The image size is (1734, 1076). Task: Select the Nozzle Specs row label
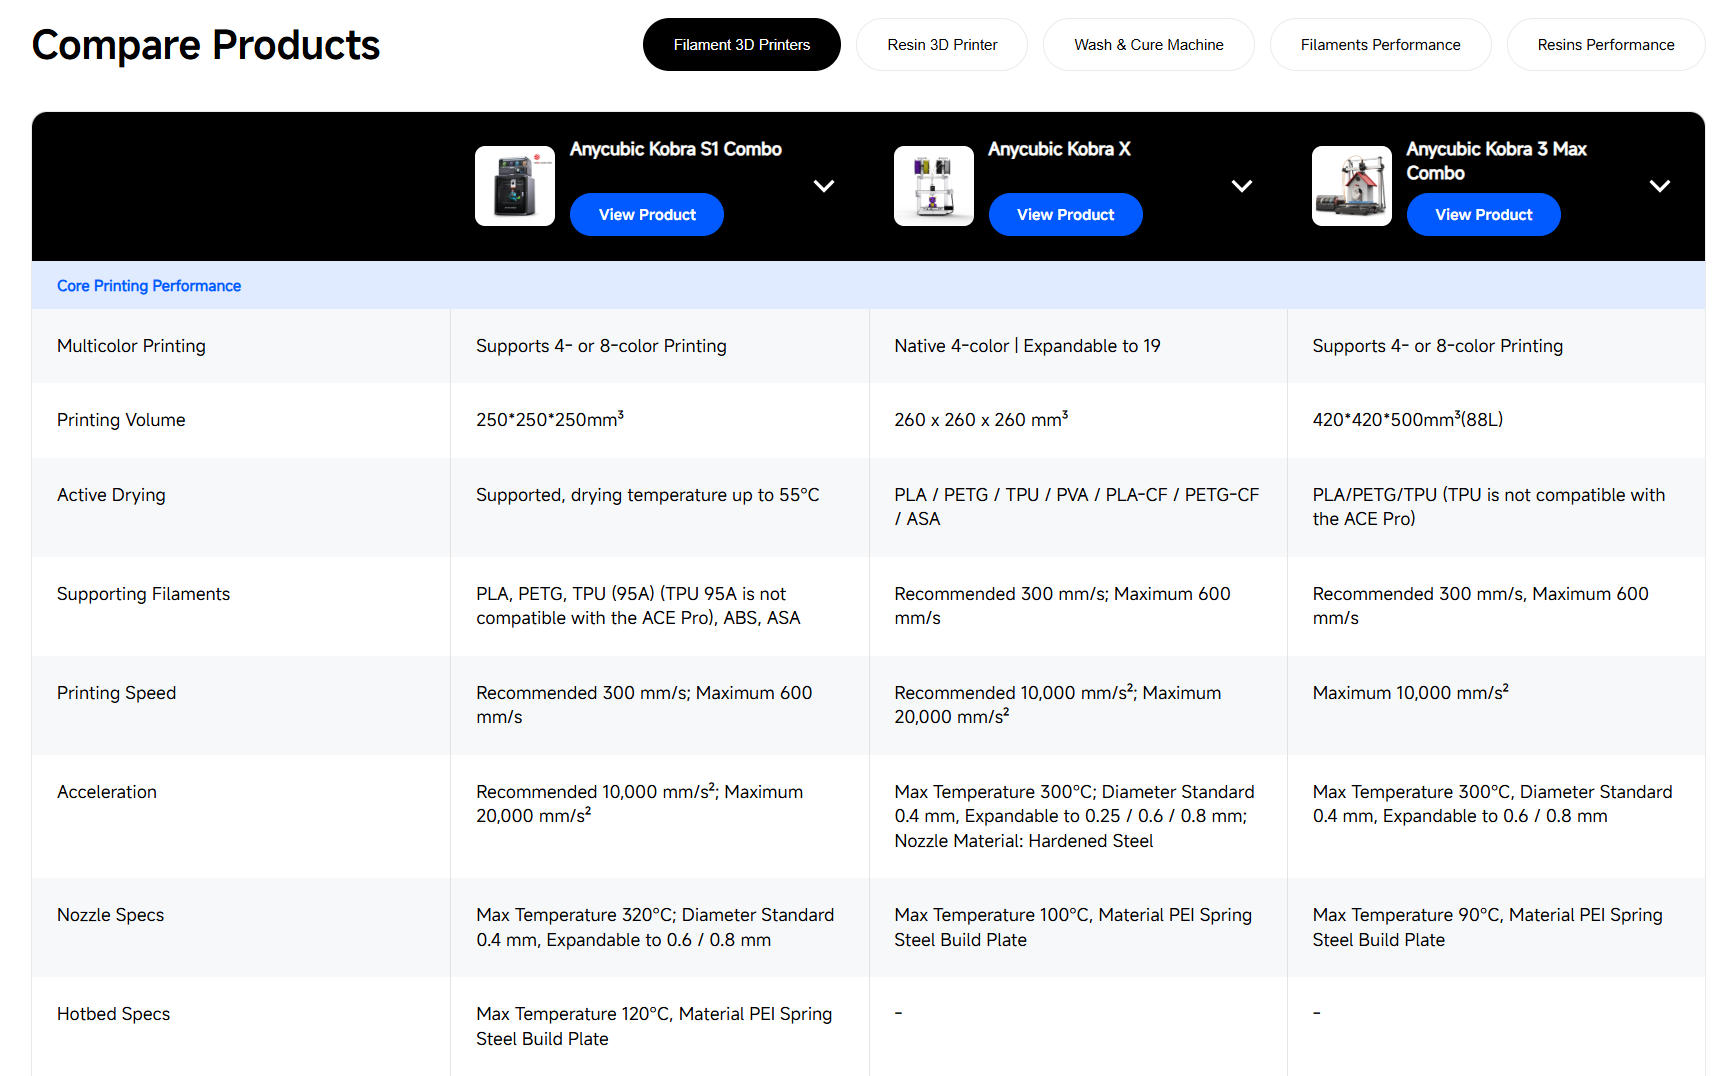click(x=110, y=915)
